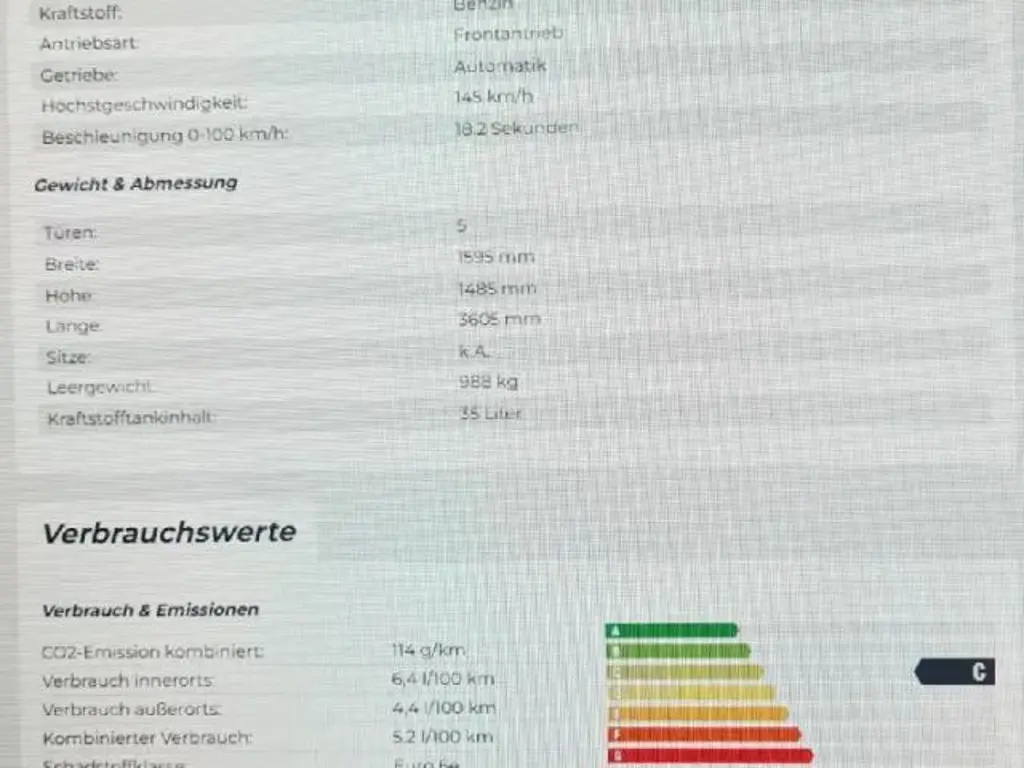Screen dimensions: 1024x768
Task: Click the dark green A efficiency bar
Action: tap(671, 630)
